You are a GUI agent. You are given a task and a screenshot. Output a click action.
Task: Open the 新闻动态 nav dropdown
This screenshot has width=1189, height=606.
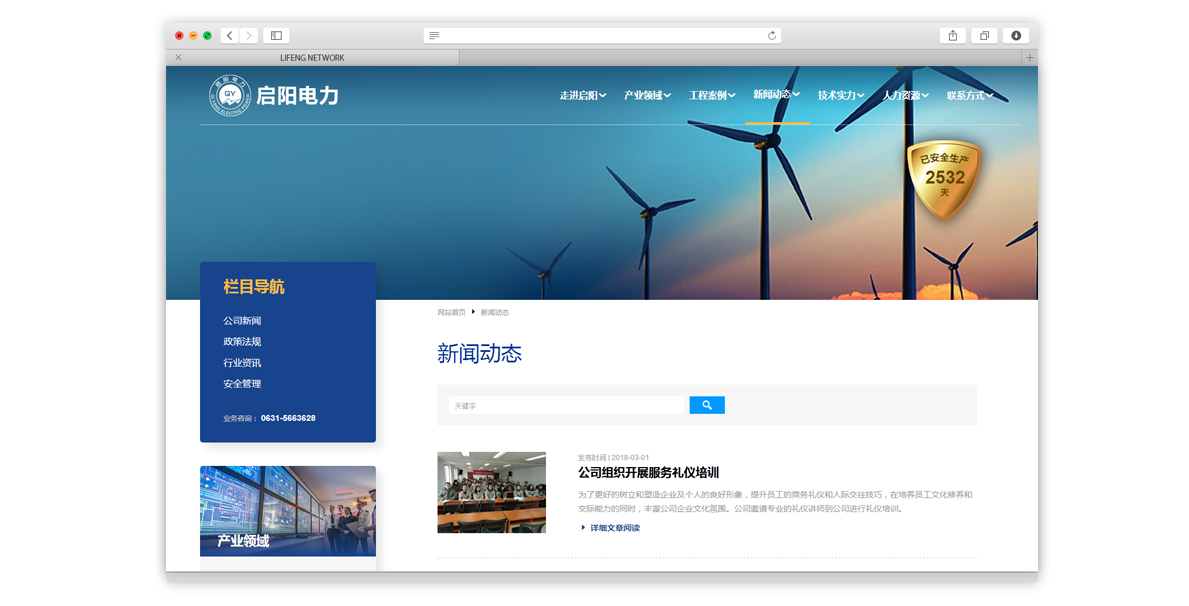776,95
